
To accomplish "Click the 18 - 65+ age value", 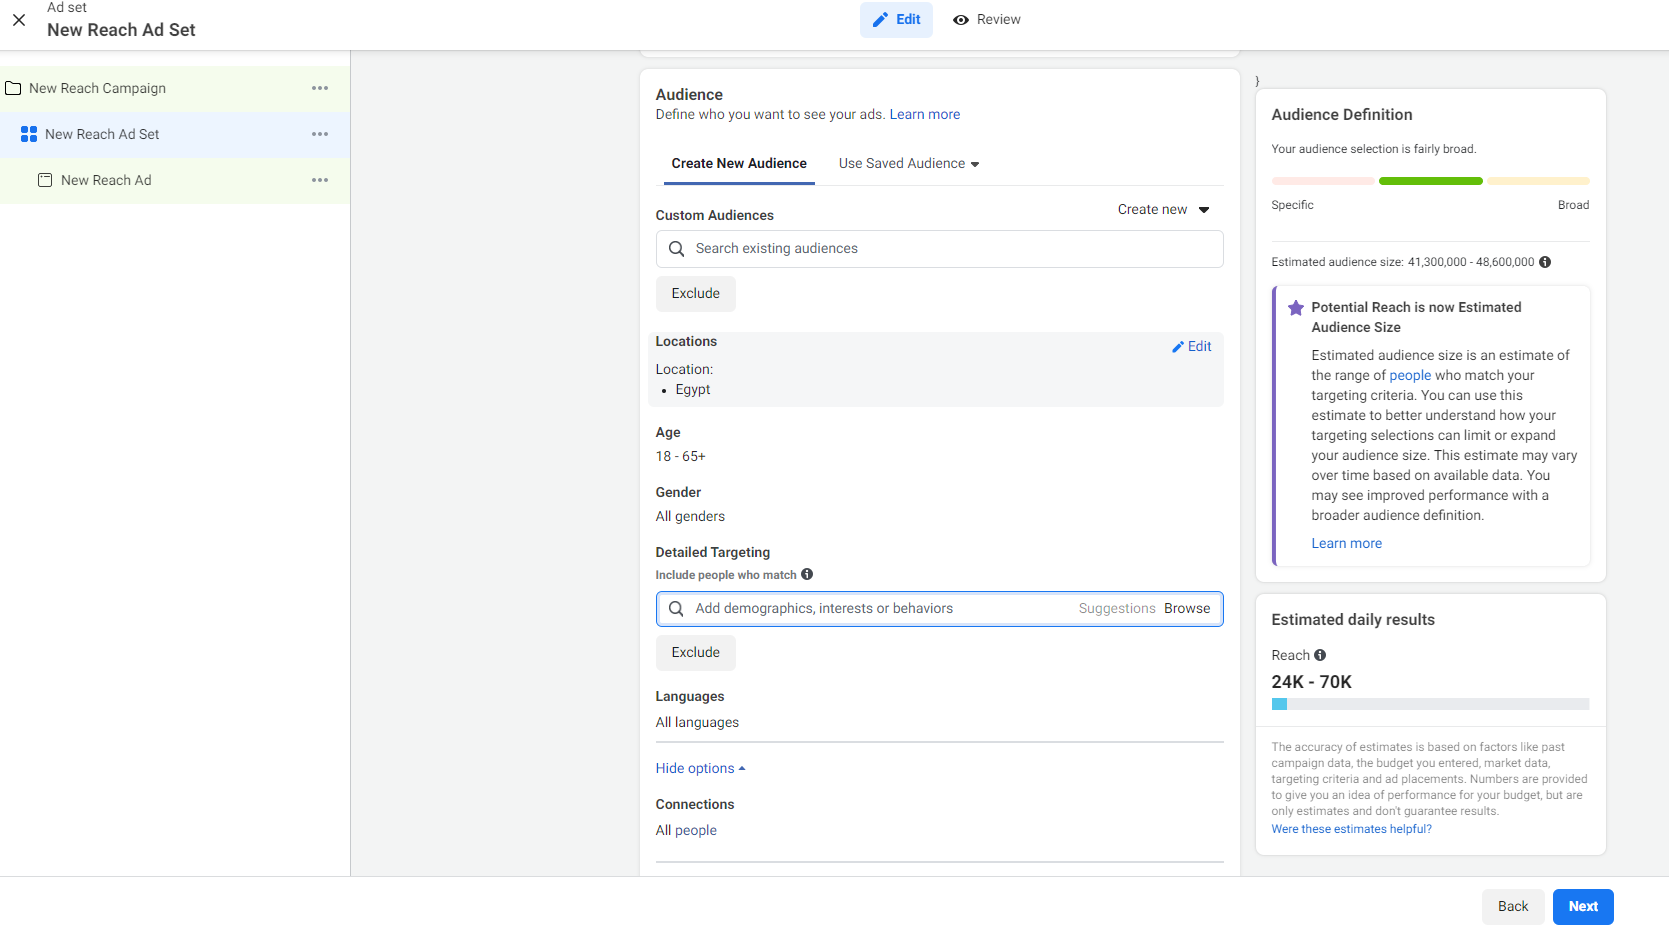I will (681, 457).
